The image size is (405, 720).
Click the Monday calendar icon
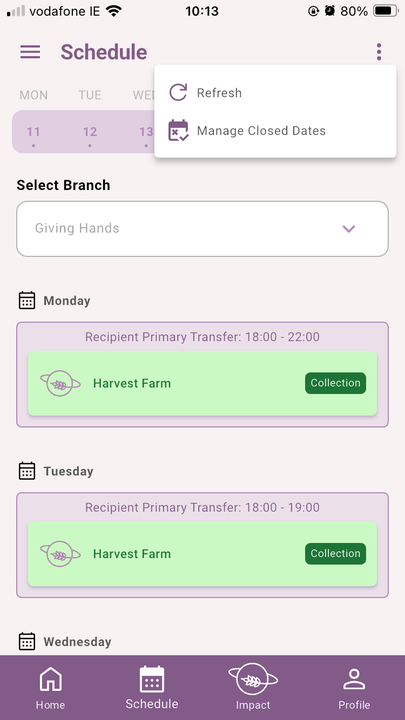27,300
